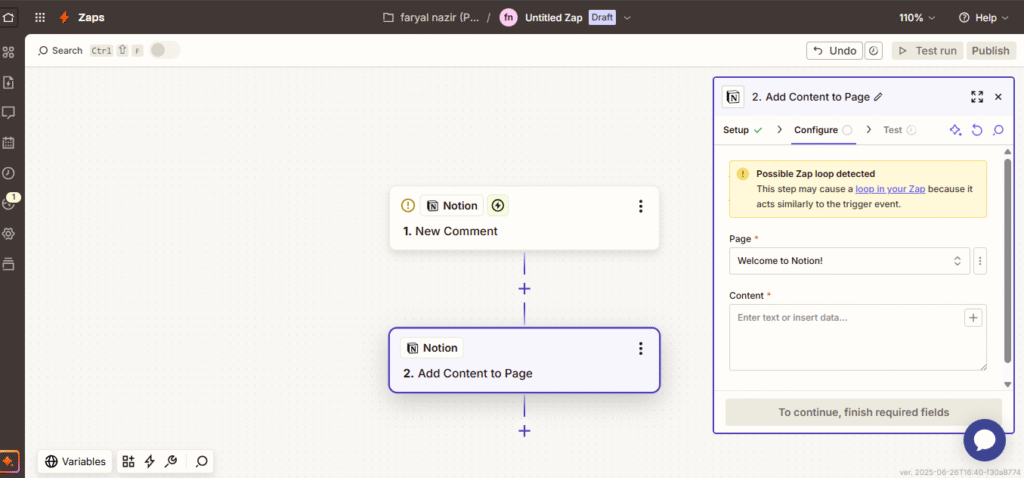
Task: Rename step with the pencil icon
Action: click(x=878, y=97)
